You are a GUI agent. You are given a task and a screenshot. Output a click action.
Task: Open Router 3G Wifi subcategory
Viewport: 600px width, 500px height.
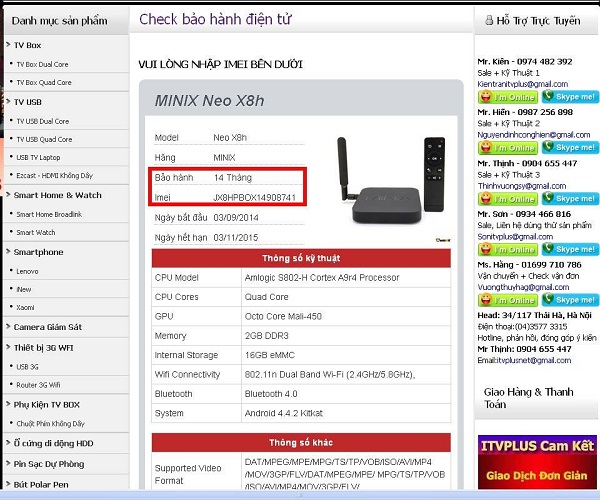click(38, 385)
